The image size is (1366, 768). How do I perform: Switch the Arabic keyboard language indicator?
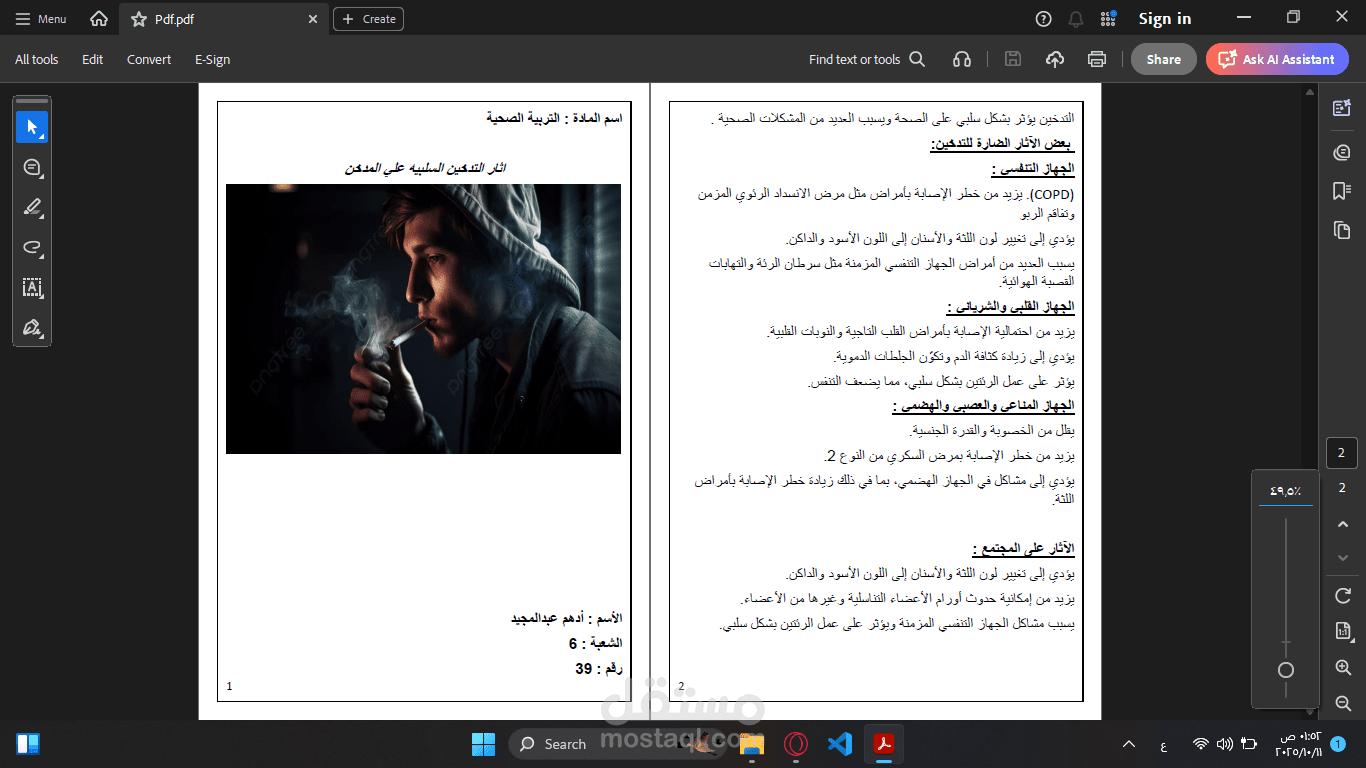click(1163, 745)
